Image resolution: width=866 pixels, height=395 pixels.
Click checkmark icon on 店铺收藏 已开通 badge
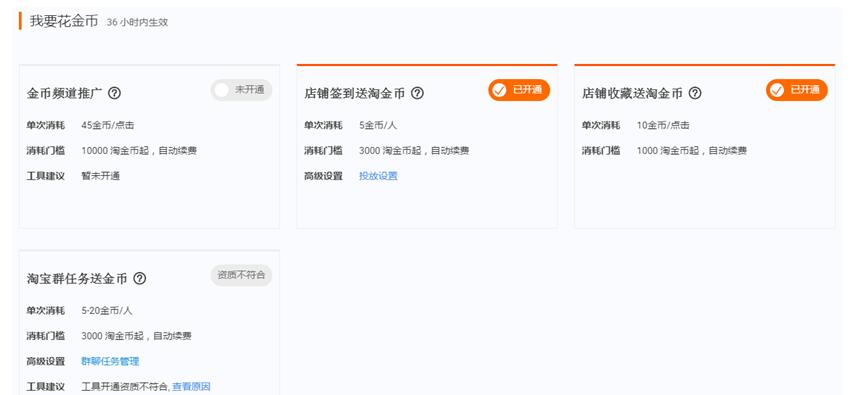(x=777, y=90)
